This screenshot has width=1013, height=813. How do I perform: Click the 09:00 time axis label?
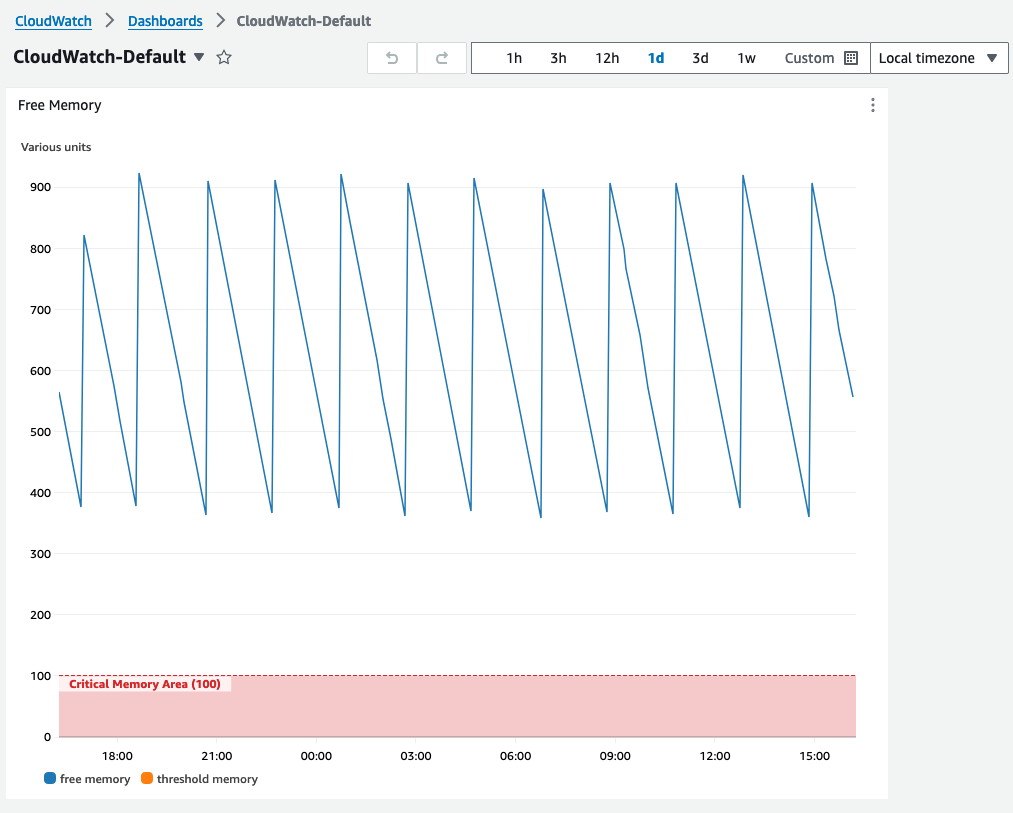(615, 756)
